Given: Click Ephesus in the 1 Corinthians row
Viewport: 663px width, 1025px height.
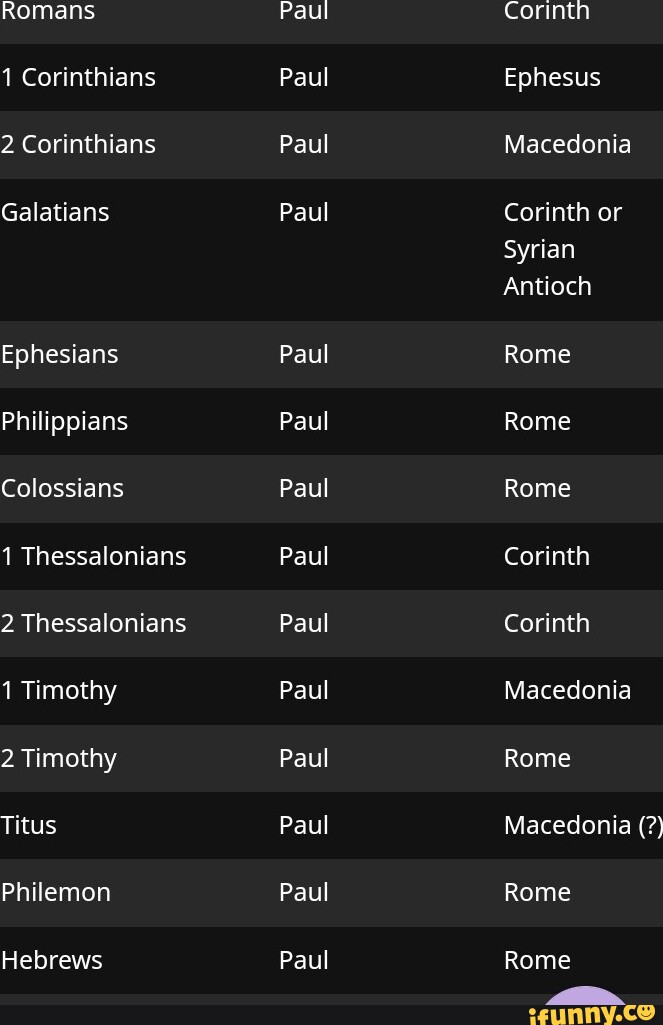Looking at the screenshot, I should click(x=552, y=77).
